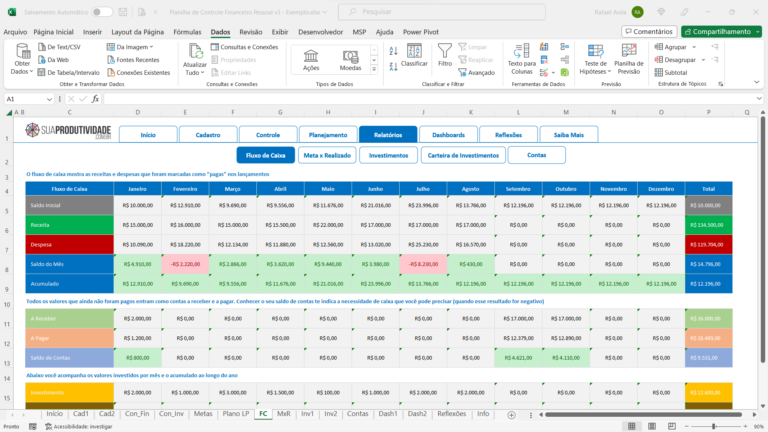Open the Desagrupar dropdown arrow
This screenshot has width=768, height=432.
click(703, 60)
